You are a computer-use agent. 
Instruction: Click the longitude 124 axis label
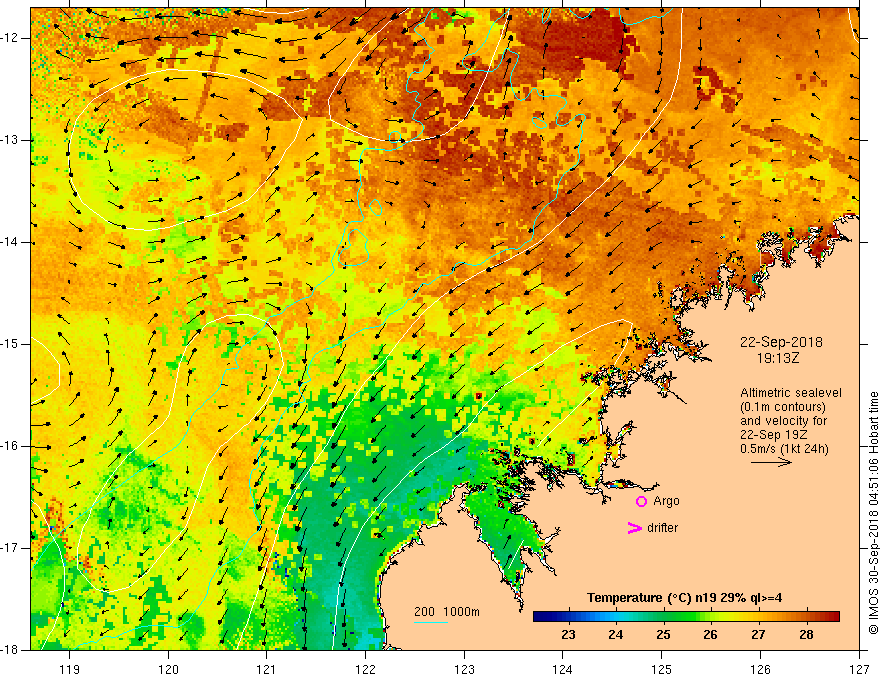(563, 669)
